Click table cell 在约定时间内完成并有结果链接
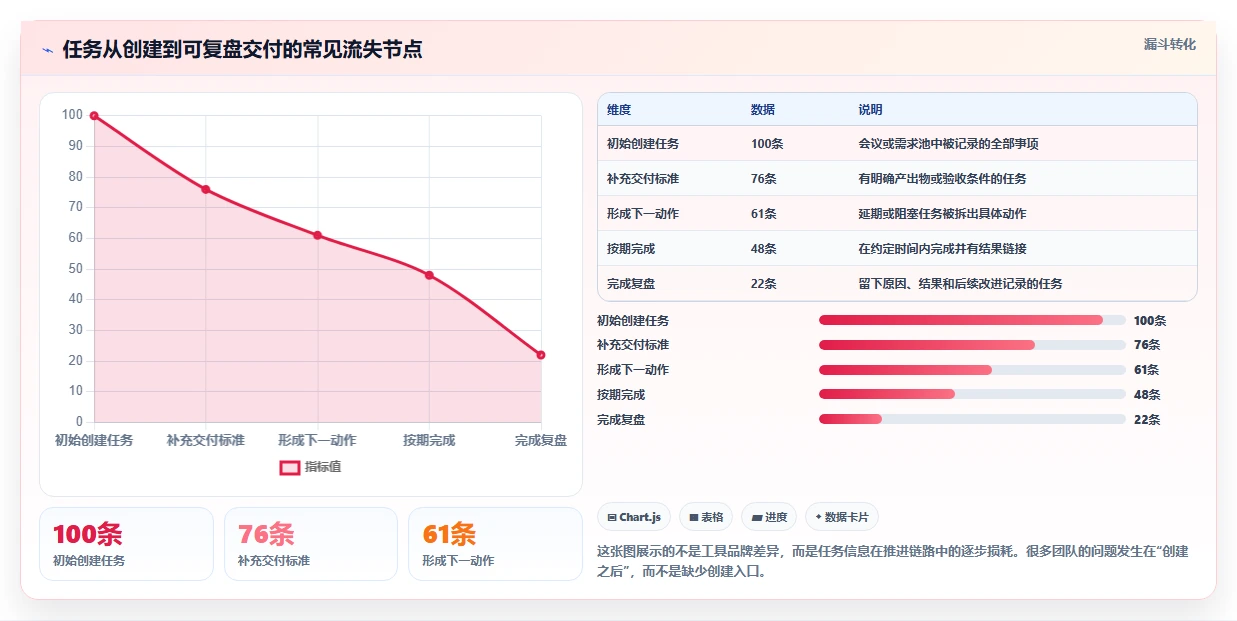 pos(943,249)
